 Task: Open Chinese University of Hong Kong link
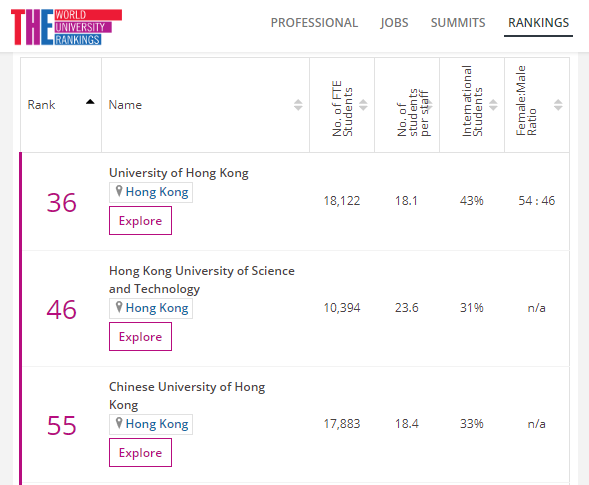coord(187,396)
